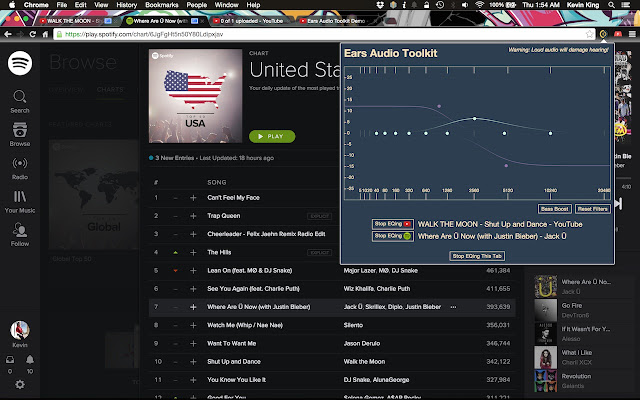
Task: Select See You Again song row
Action: [332, 289]
